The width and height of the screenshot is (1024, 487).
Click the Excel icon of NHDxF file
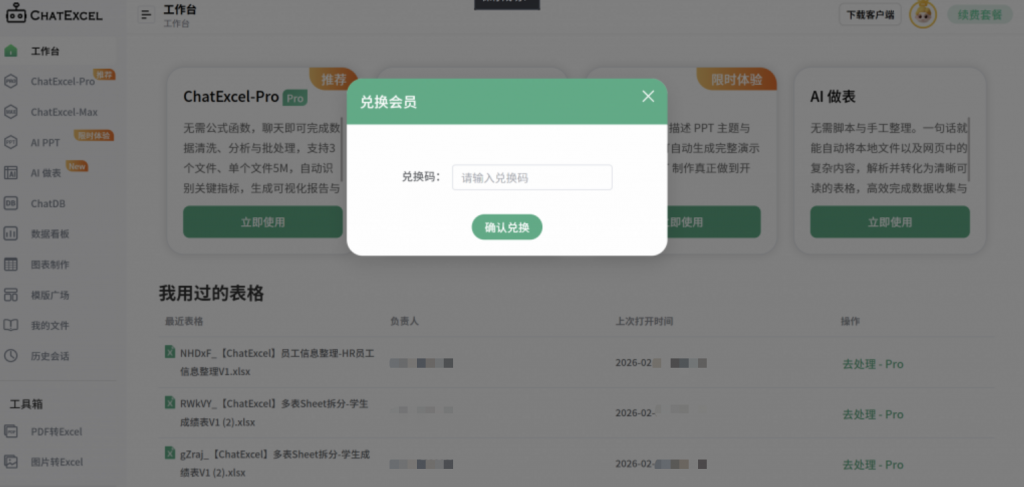pos(170,353)
